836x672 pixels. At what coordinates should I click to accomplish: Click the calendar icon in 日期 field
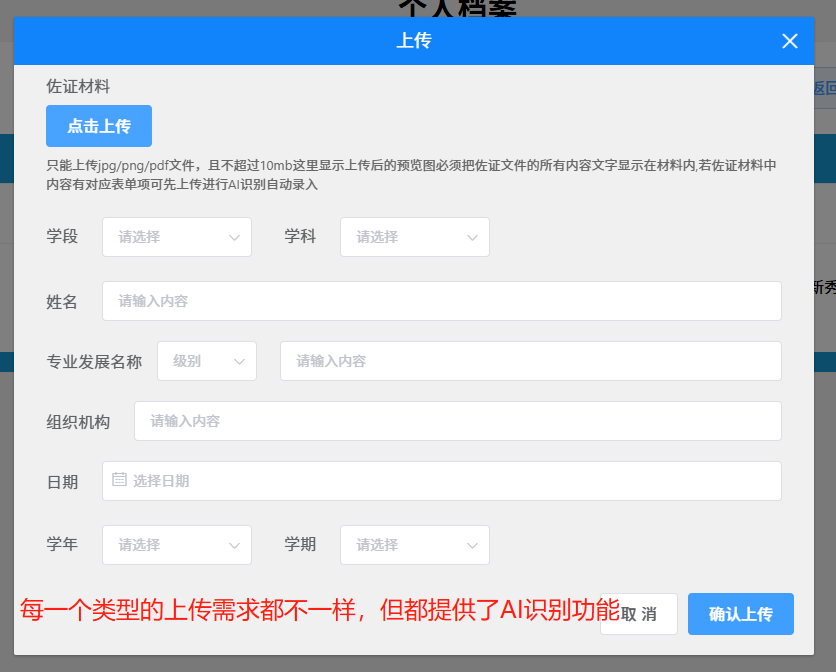119,479
